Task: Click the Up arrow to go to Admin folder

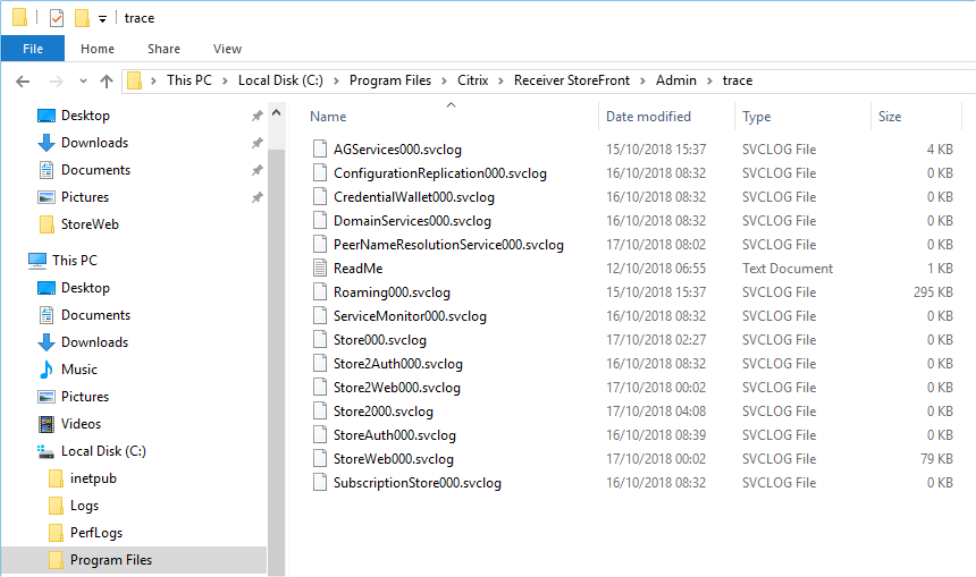Action: pos(107,80)
